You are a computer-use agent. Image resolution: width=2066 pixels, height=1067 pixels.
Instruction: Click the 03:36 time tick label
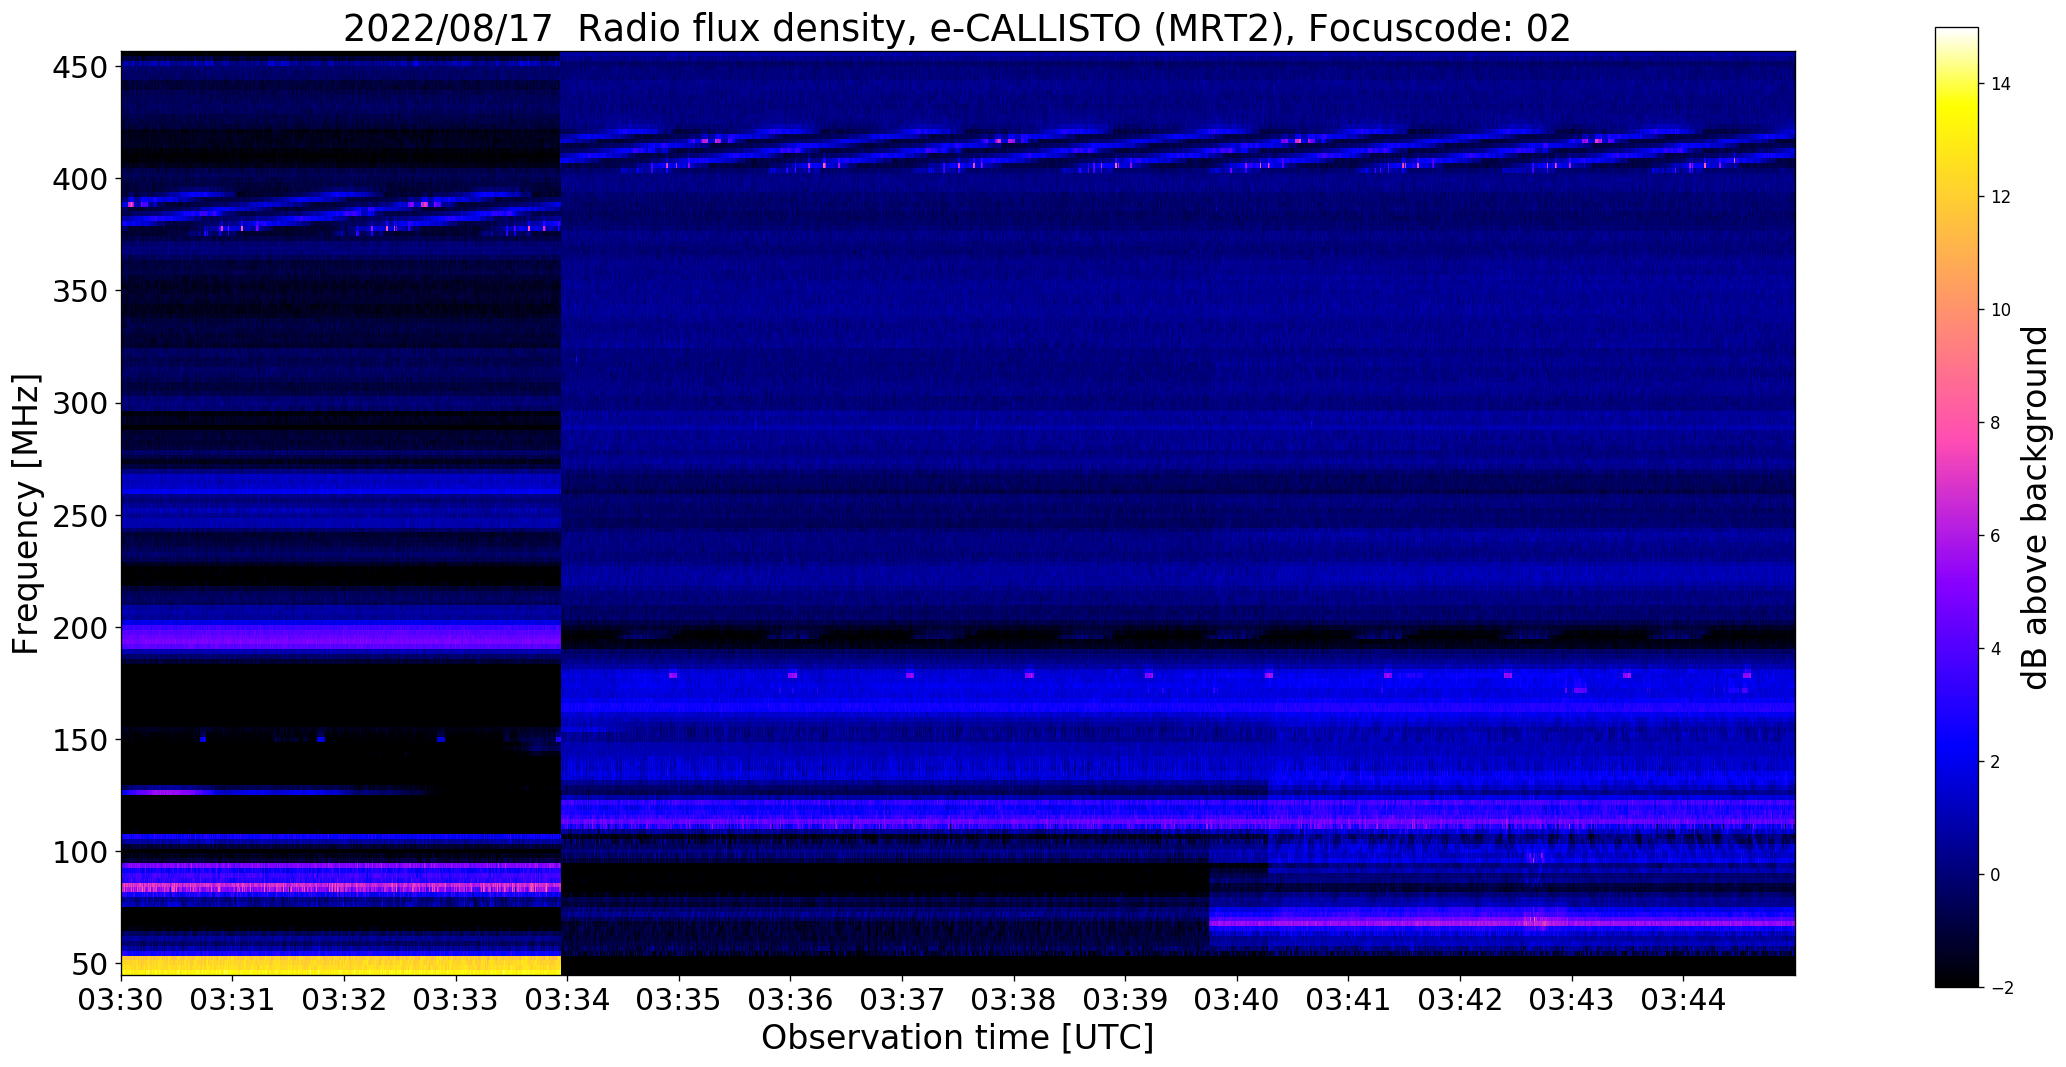click(x=791, y=1000)
